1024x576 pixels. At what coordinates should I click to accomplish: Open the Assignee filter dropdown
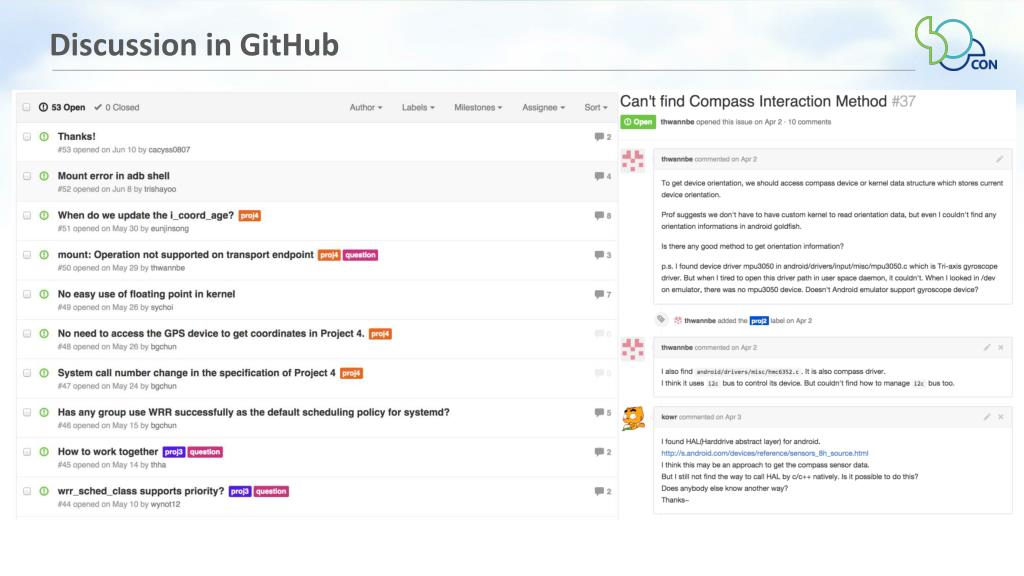(x=543, y=107)
